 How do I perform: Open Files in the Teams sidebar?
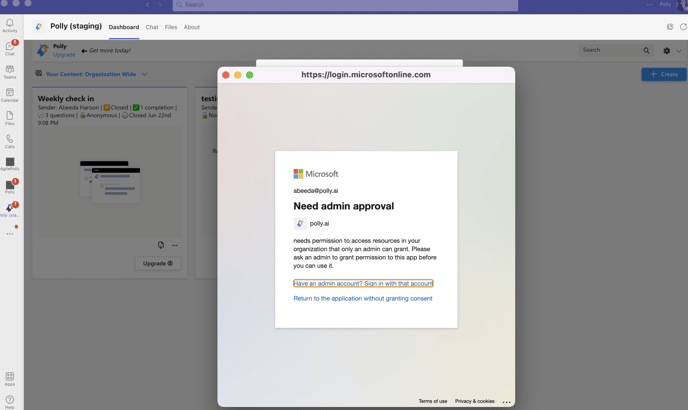(x=10, y=118)
